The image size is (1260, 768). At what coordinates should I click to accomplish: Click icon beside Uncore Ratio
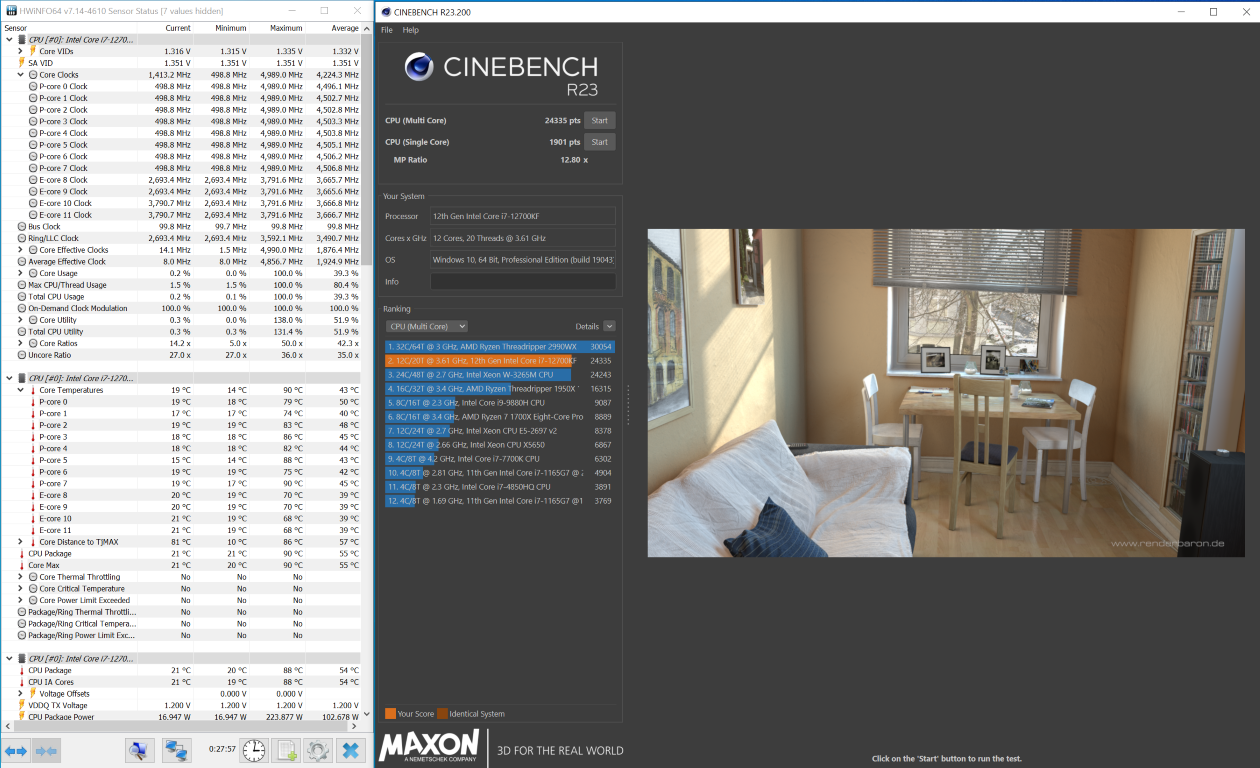22,355
